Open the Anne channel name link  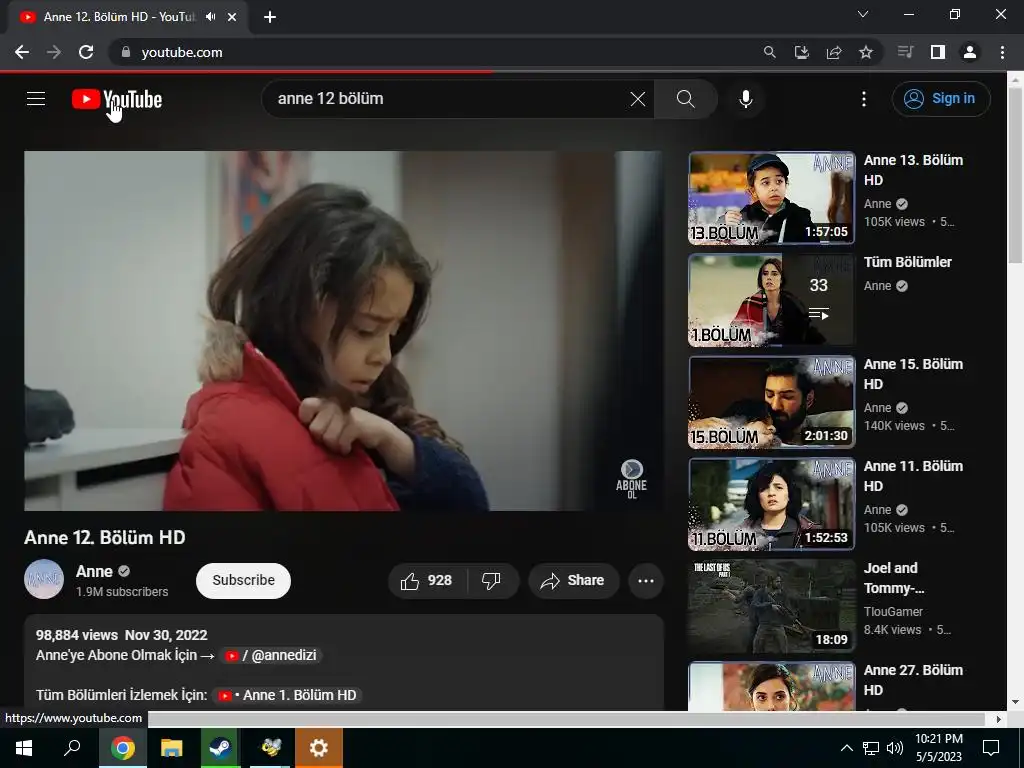(95, 571)
